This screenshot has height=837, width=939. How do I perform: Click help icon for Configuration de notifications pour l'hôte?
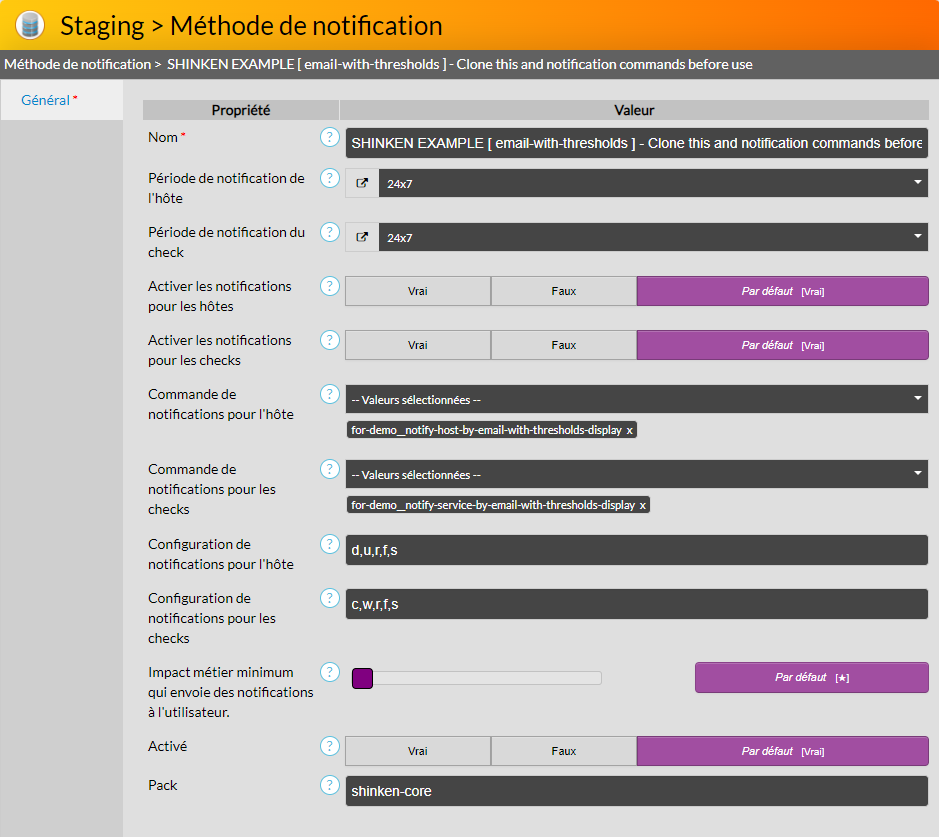[329, 544]
